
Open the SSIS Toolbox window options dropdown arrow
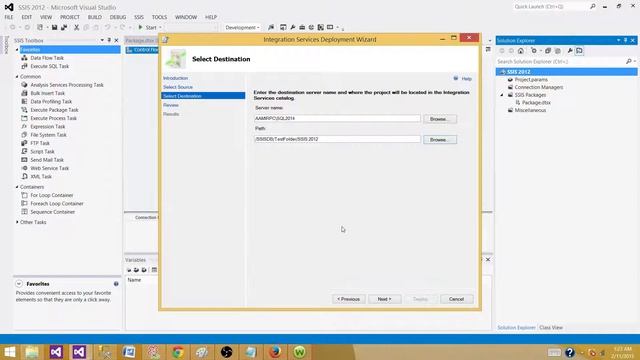coord(102,40)
